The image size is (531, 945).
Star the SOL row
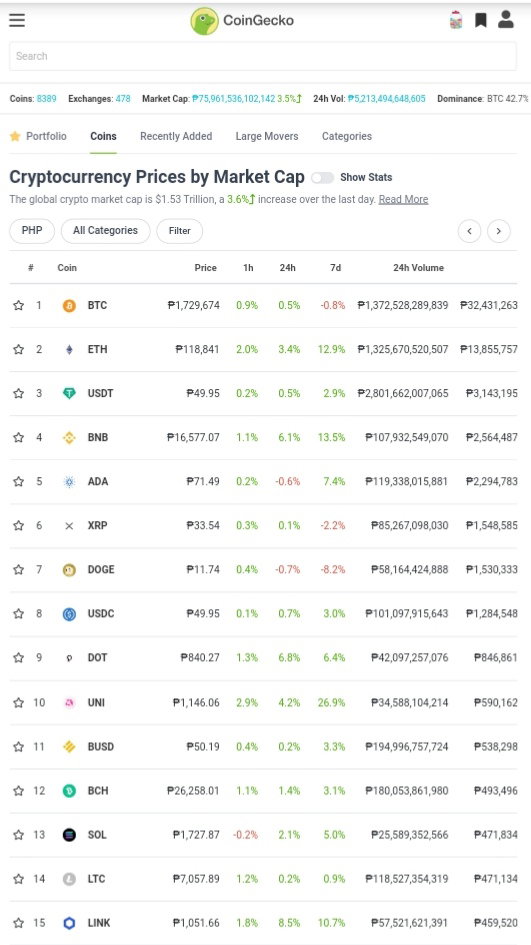[19, 835]
